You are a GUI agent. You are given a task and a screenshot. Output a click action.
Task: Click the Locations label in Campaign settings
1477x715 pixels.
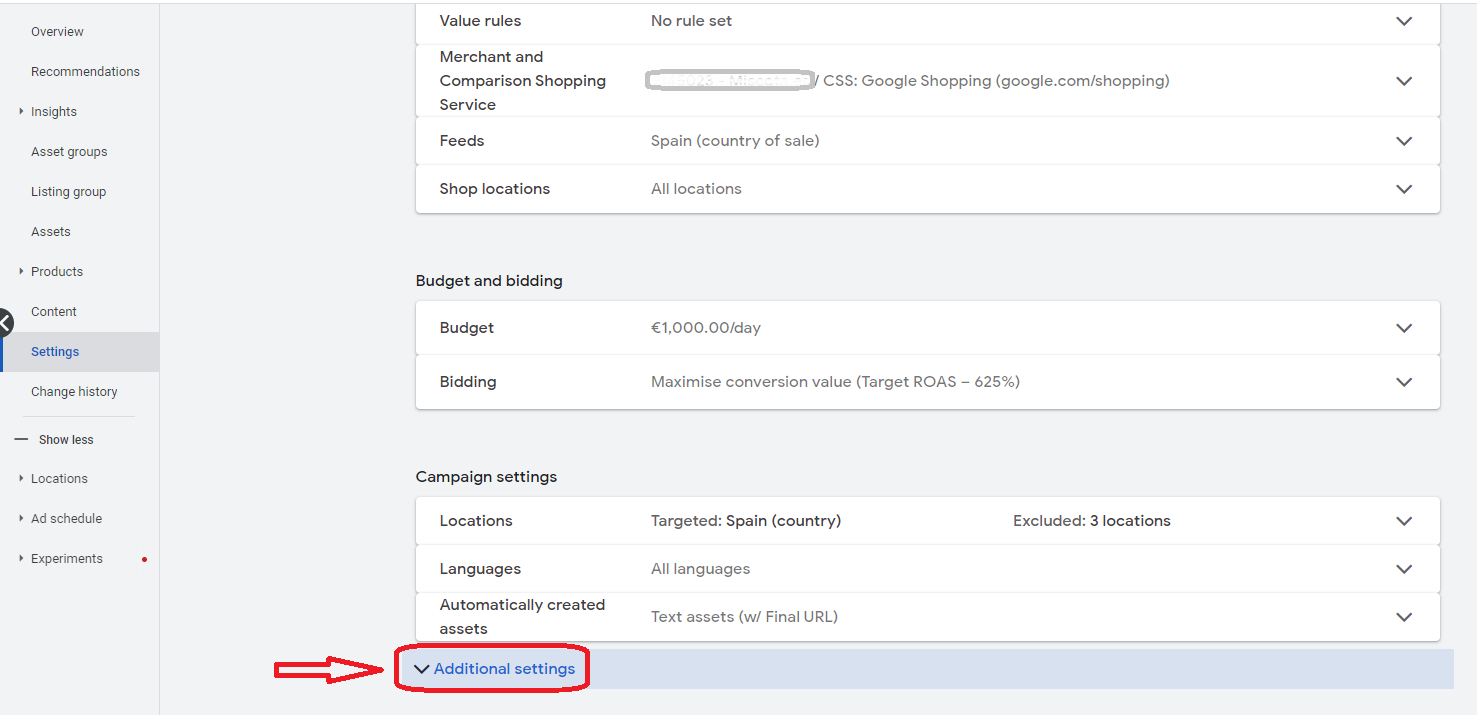[x=476, y=521]
